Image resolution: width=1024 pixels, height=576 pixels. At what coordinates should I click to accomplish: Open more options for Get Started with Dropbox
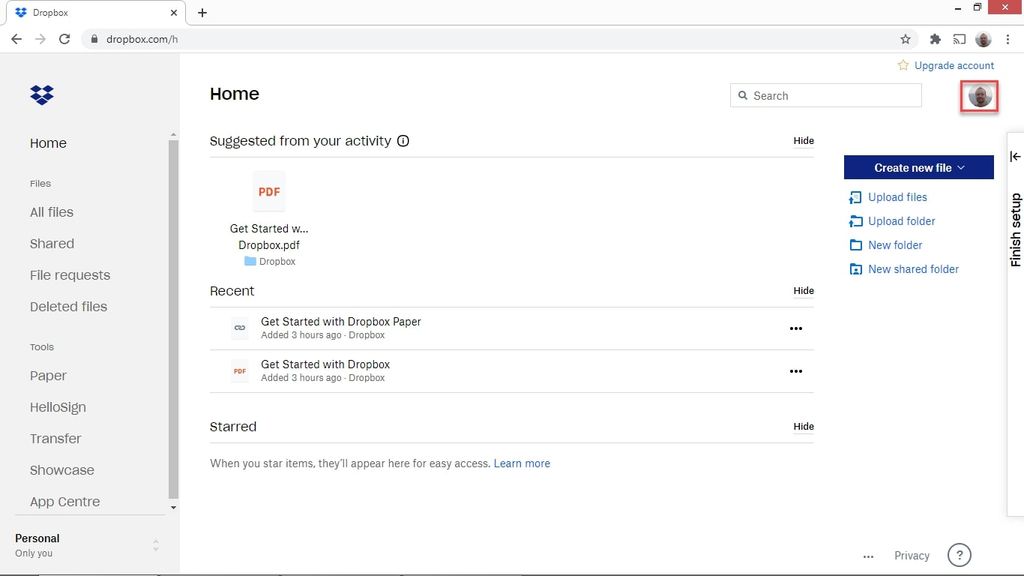795,371
